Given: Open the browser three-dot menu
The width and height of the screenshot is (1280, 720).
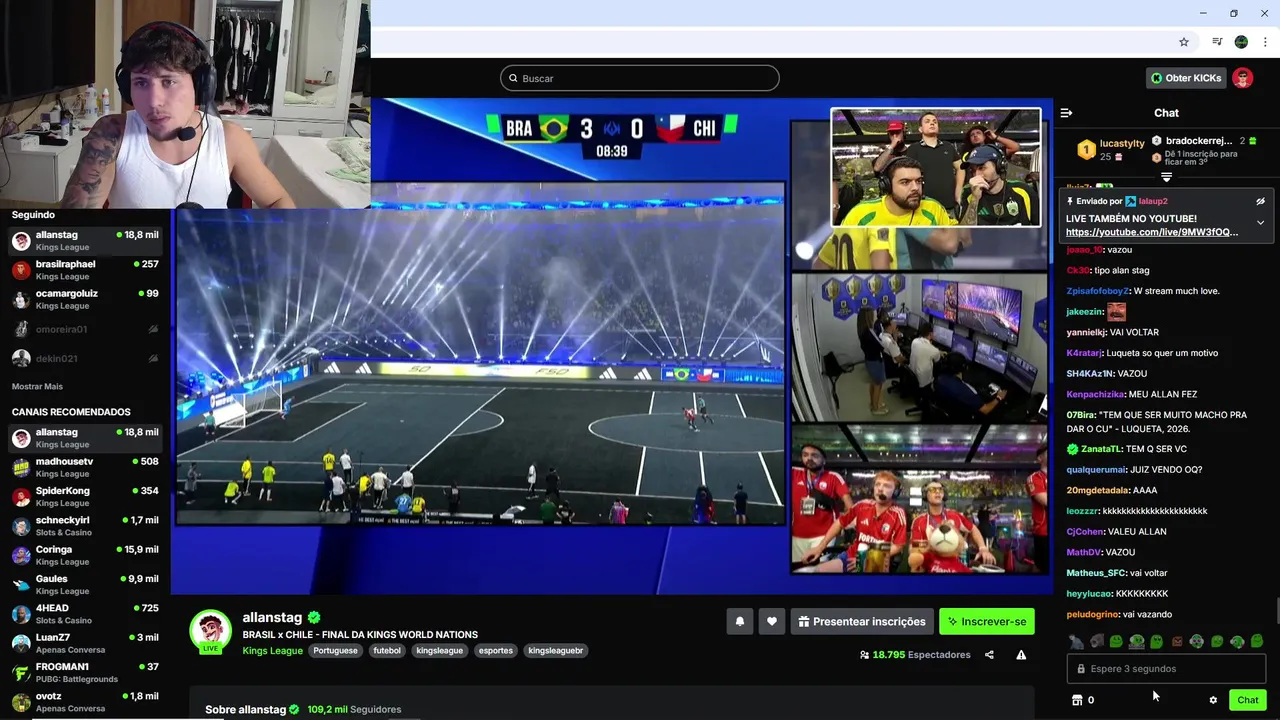Looking at the screenshot, I should (1265, 42).
